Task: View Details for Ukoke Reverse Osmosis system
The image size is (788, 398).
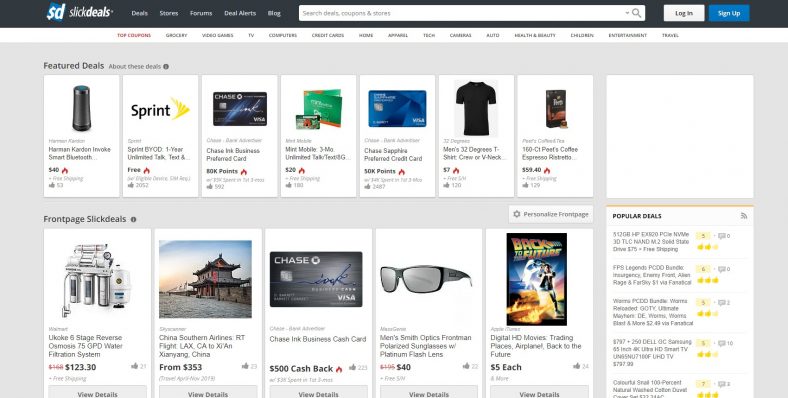Action: [x=97, y=392]
